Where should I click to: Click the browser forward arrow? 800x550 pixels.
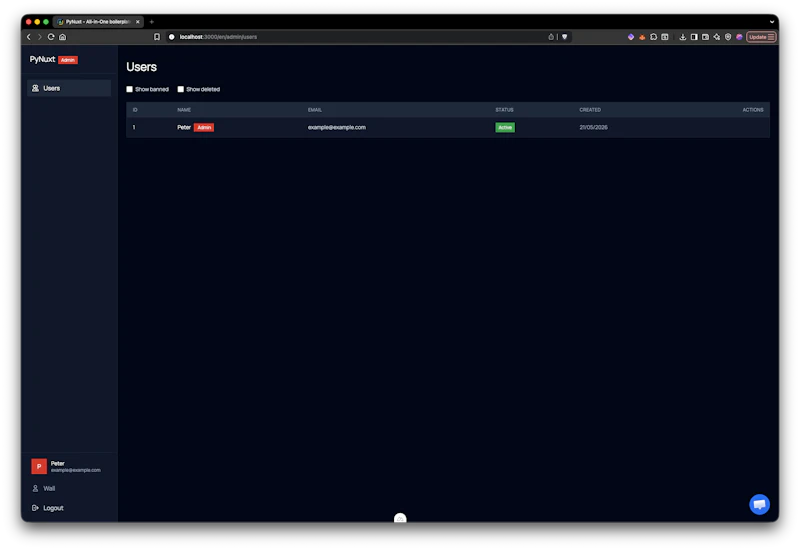tap(40, 37)
